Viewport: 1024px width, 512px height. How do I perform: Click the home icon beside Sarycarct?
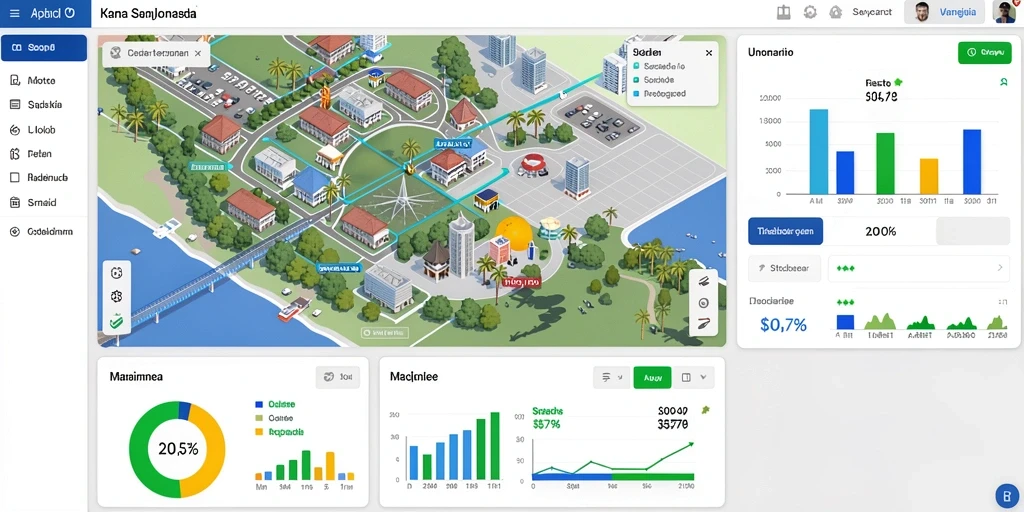(x=835, y=12)
